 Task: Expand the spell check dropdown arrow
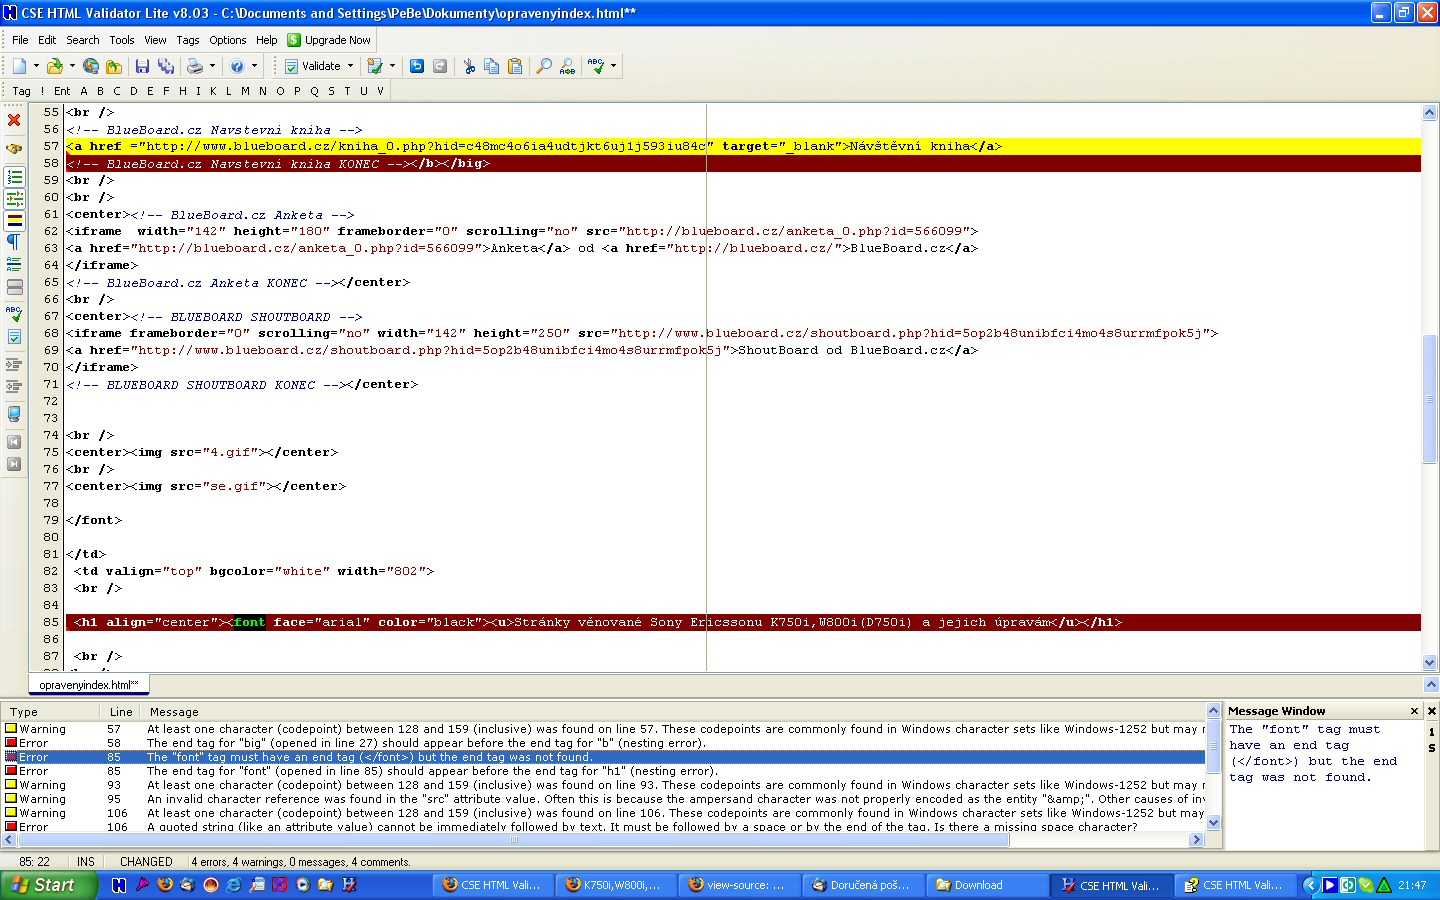point(613,66)
